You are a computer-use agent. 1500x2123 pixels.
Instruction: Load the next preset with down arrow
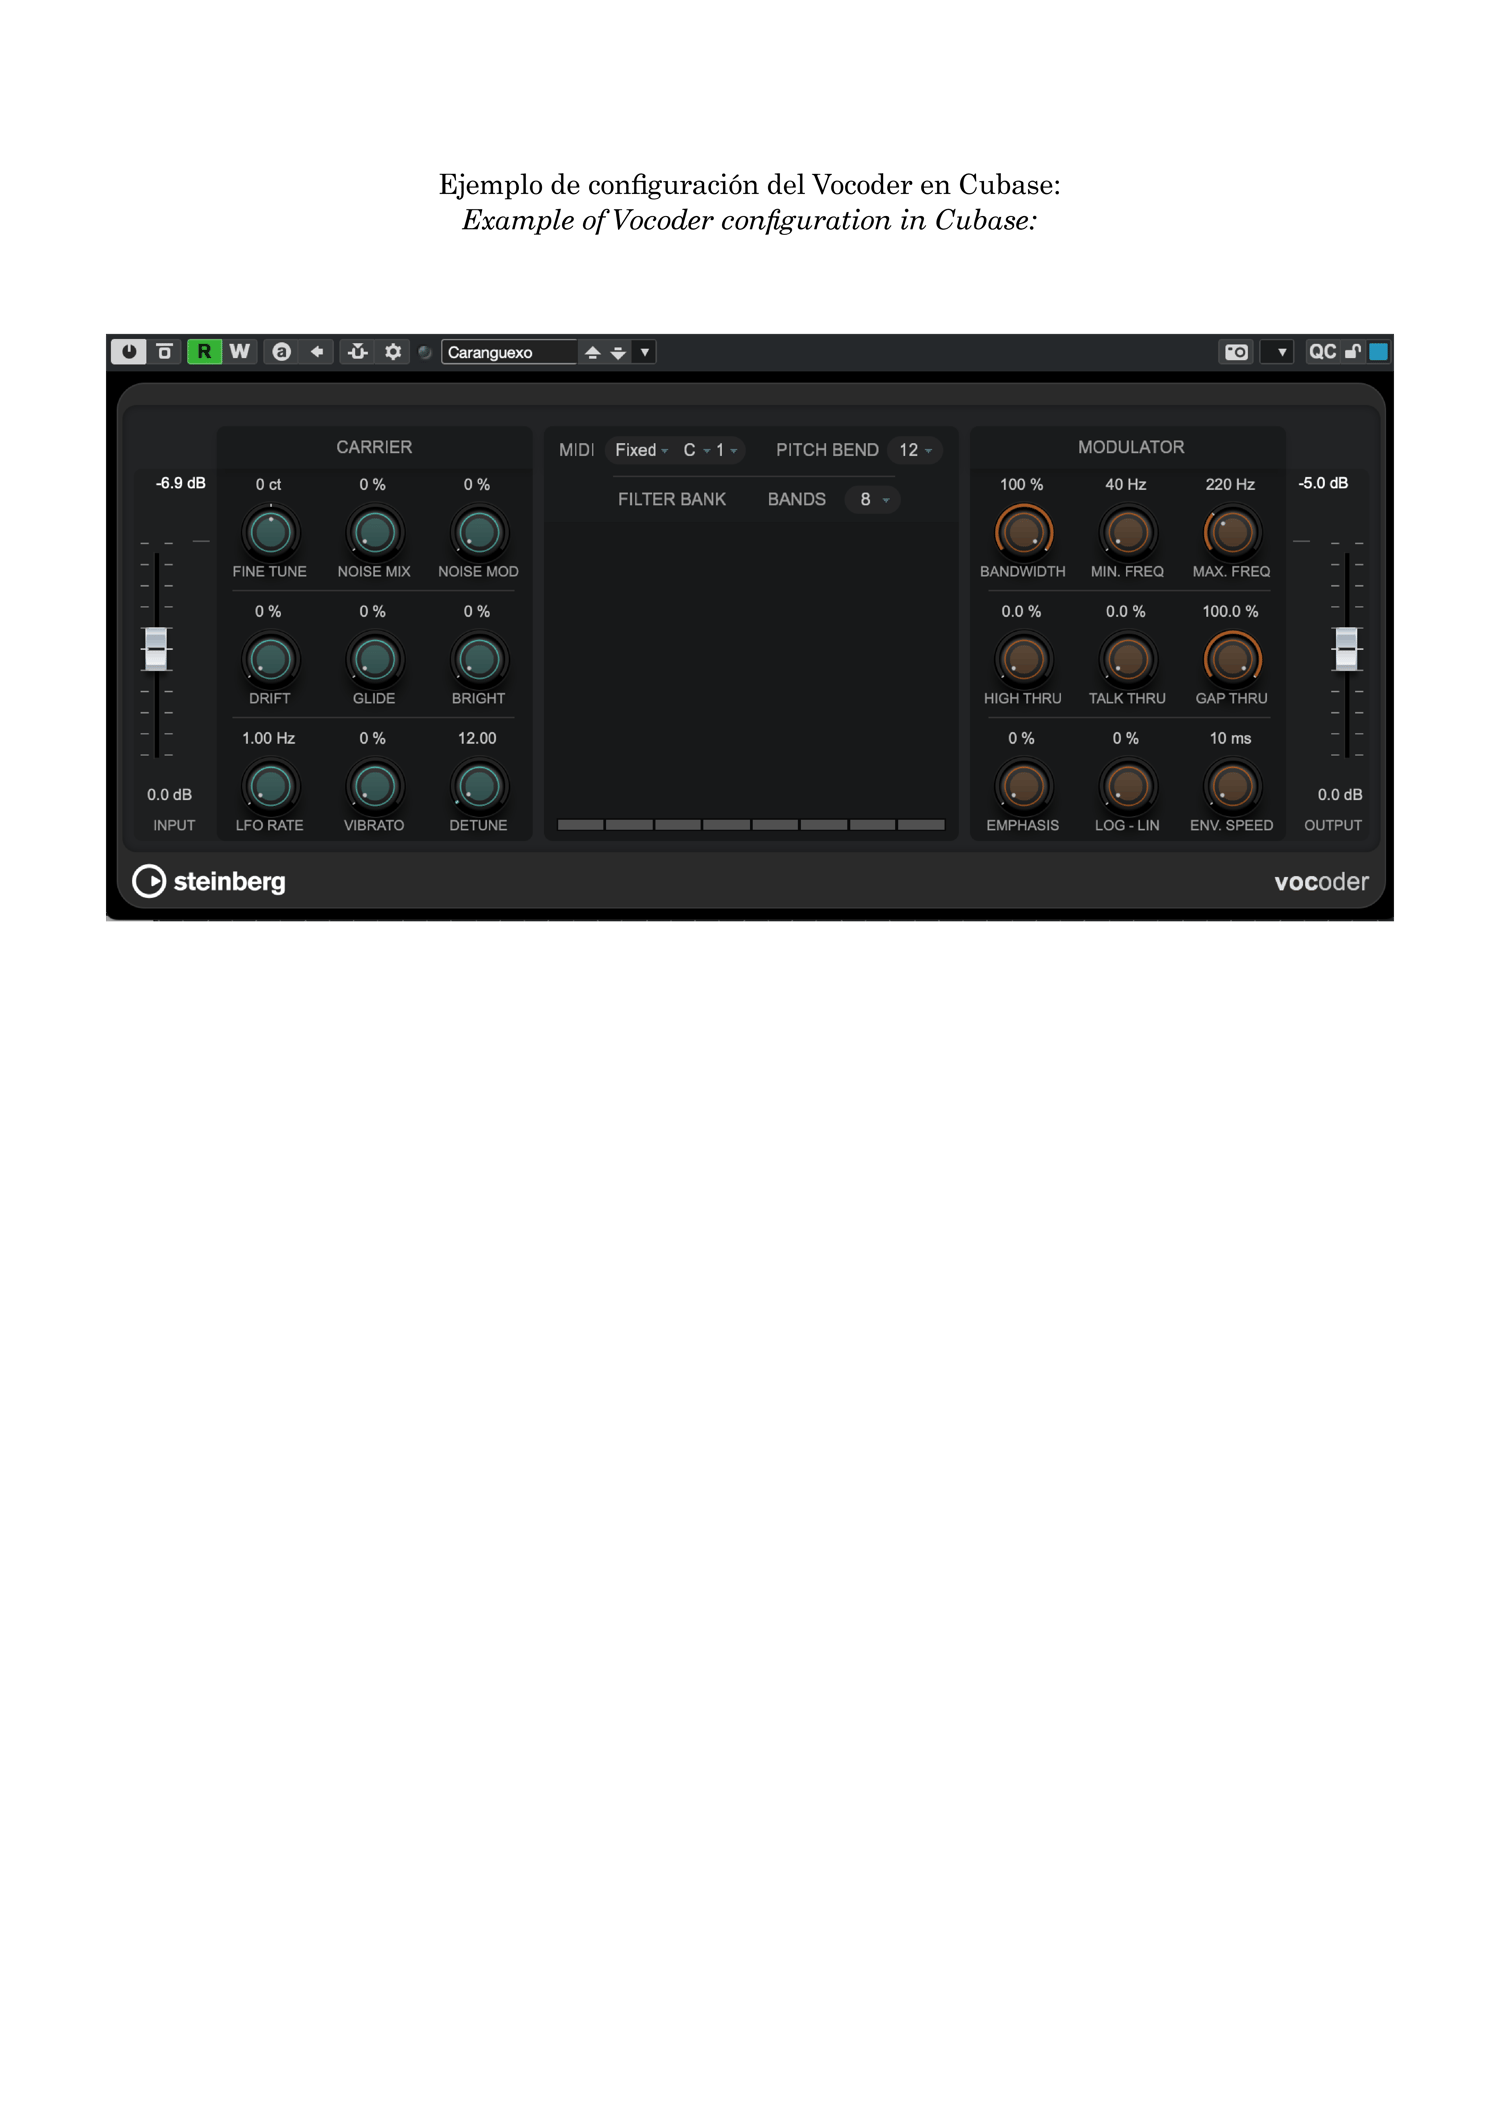click(x=618, y=352)
